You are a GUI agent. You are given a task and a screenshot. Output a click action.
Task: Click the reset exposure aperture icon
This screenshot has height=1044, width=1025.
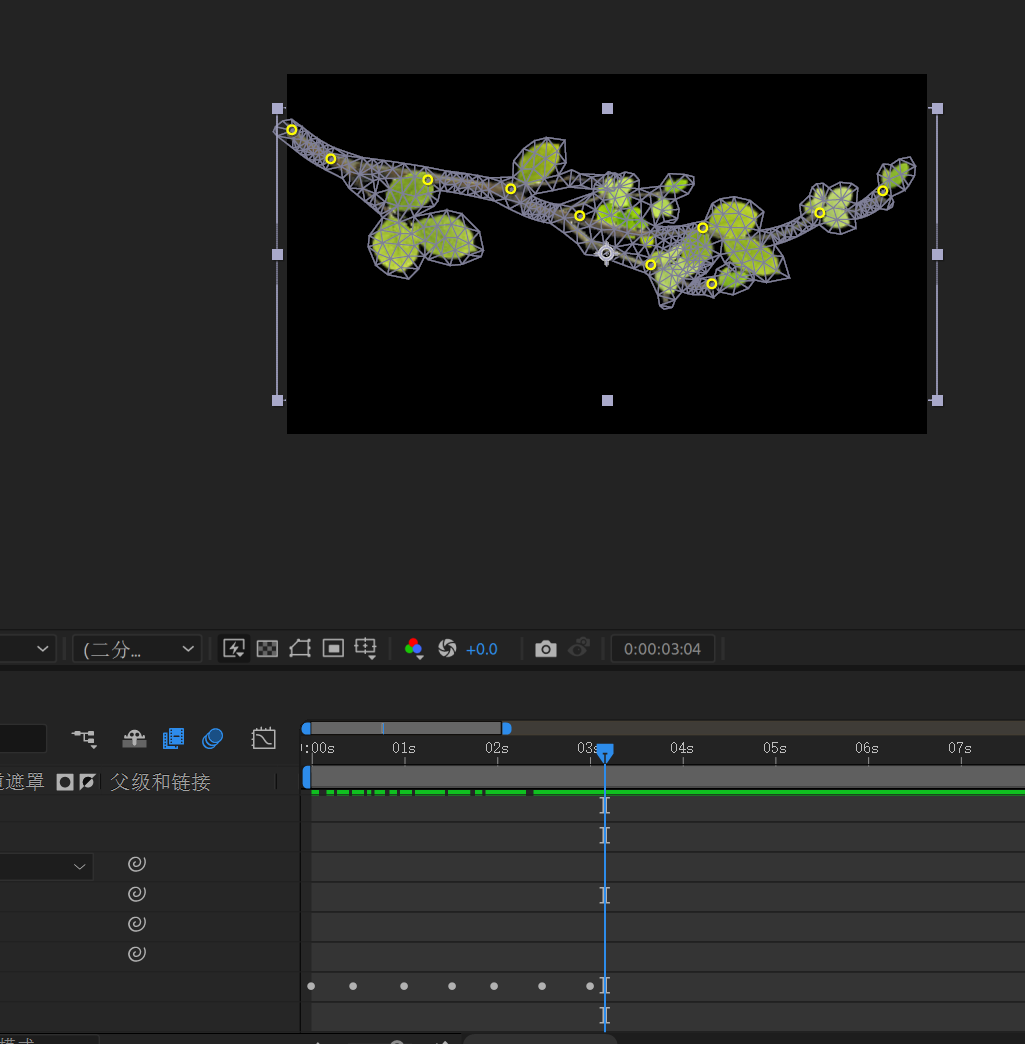447,649
